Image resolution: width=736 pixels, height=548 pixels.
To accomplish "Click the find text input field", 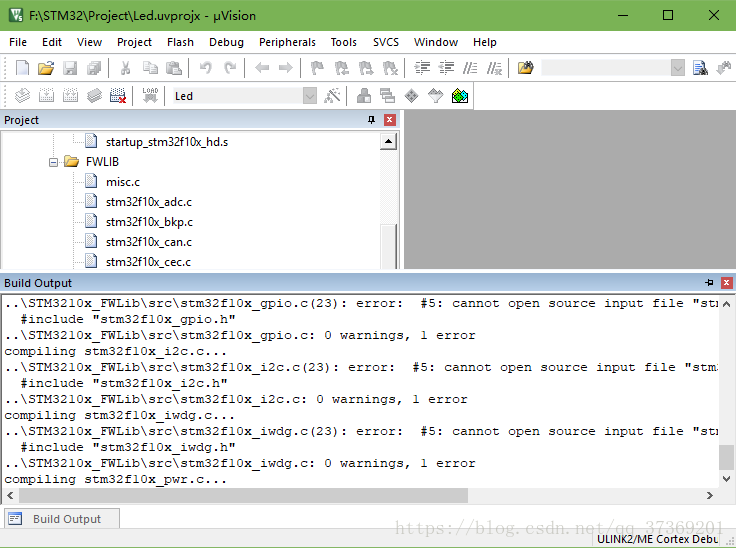I will click(x=606, y=68).
